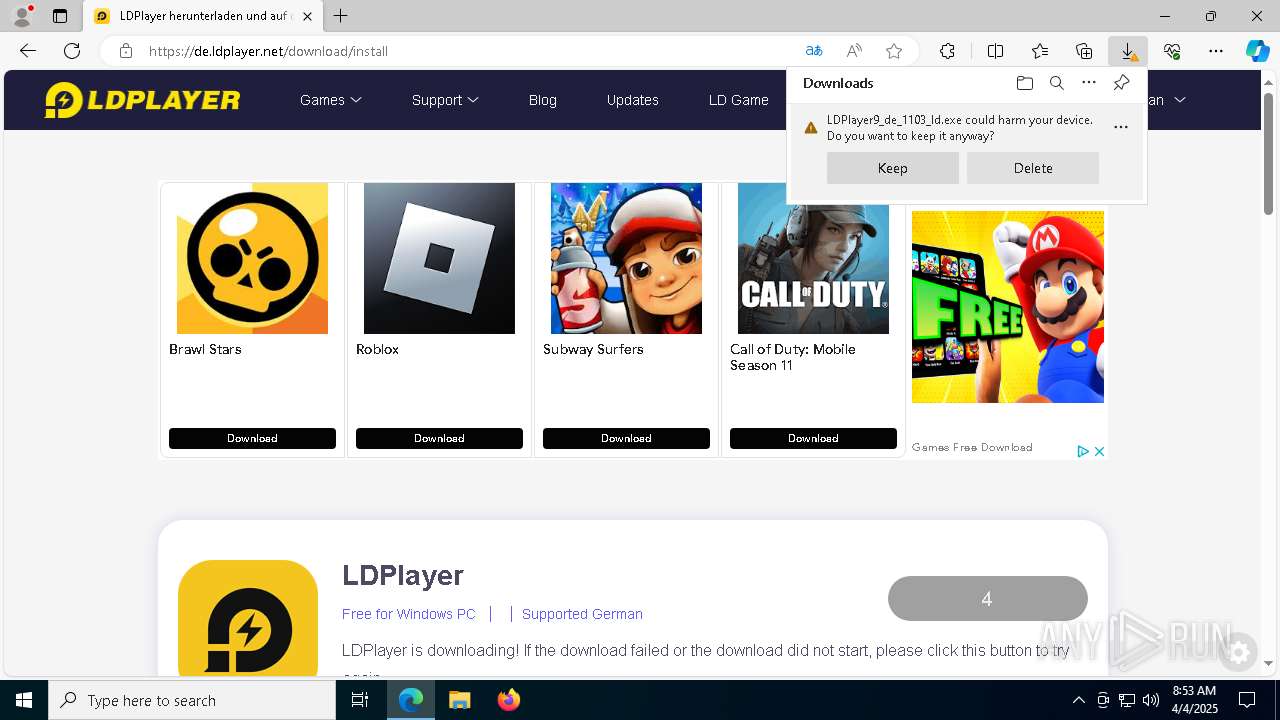Open the notification center
Viewport: 1280px width, 720px height.
click(1247, 700)
